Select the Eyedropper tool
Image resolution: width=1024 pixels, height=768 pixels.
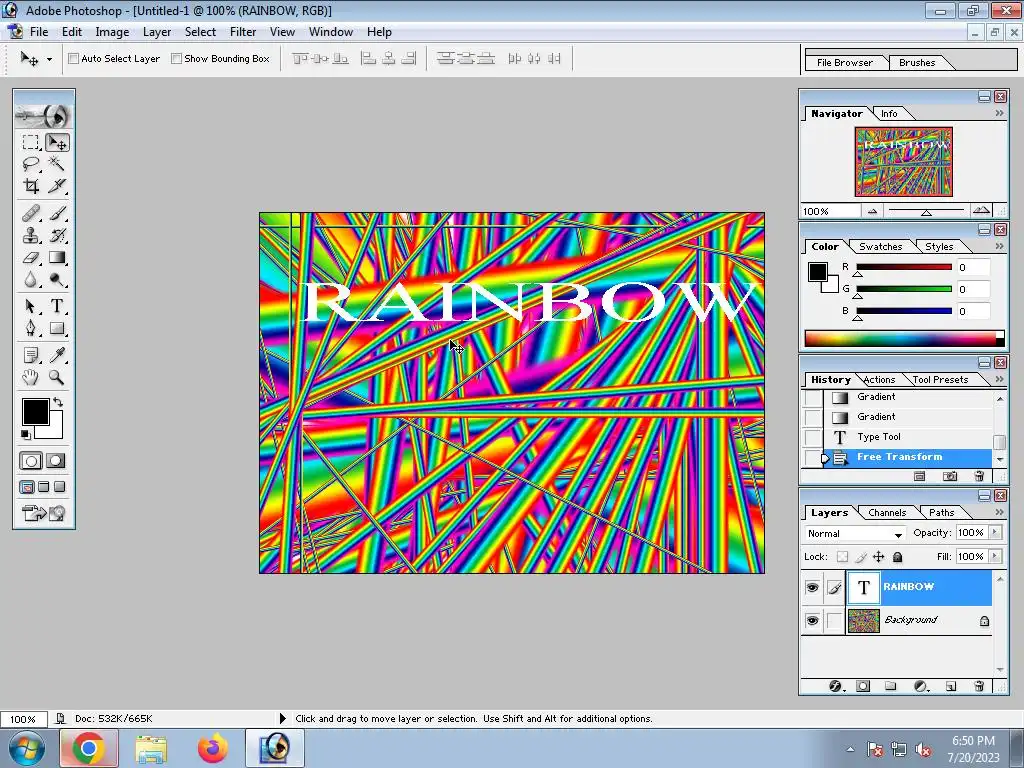tap(57, 355)
